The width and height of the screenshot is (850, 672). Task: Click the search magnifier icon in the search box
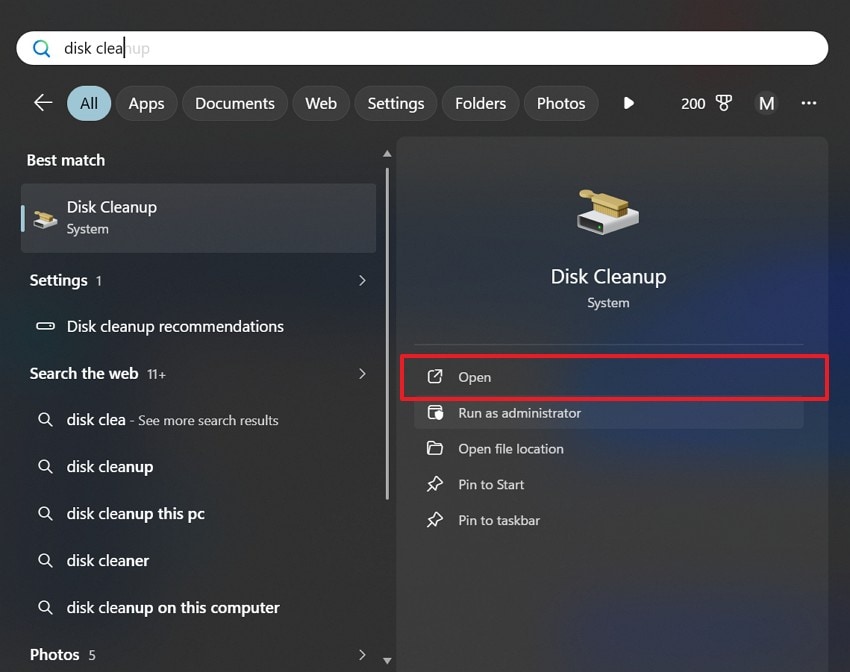coord(40,48)
